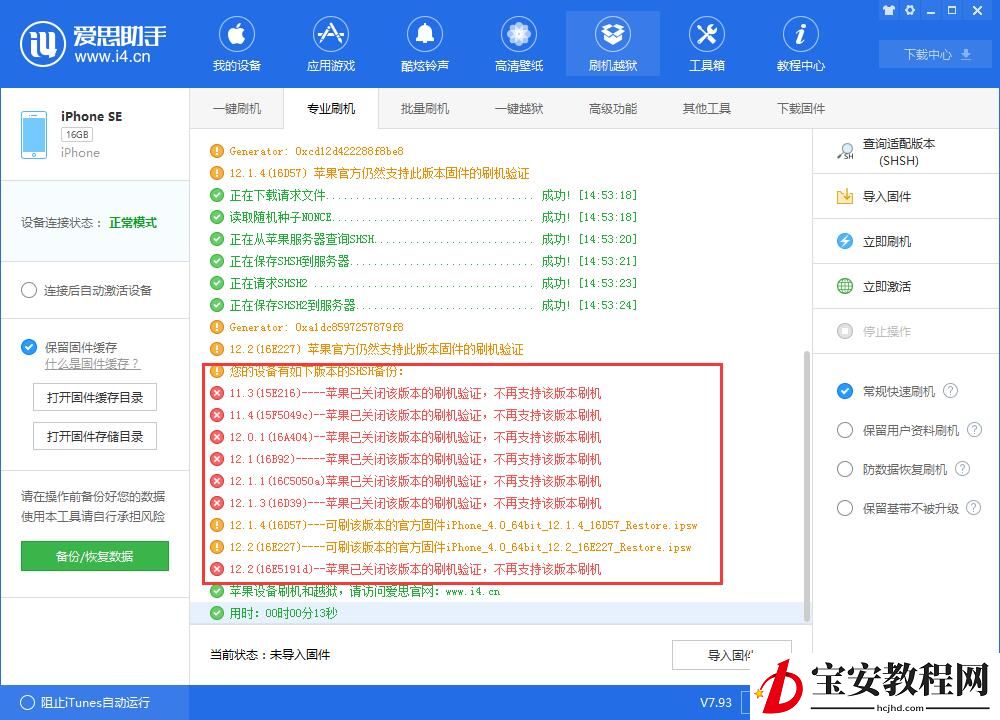Screen dimensions: 1000x720
Task: Select 刷机越狱 flash/jailbreak icon
Action: 613,34
